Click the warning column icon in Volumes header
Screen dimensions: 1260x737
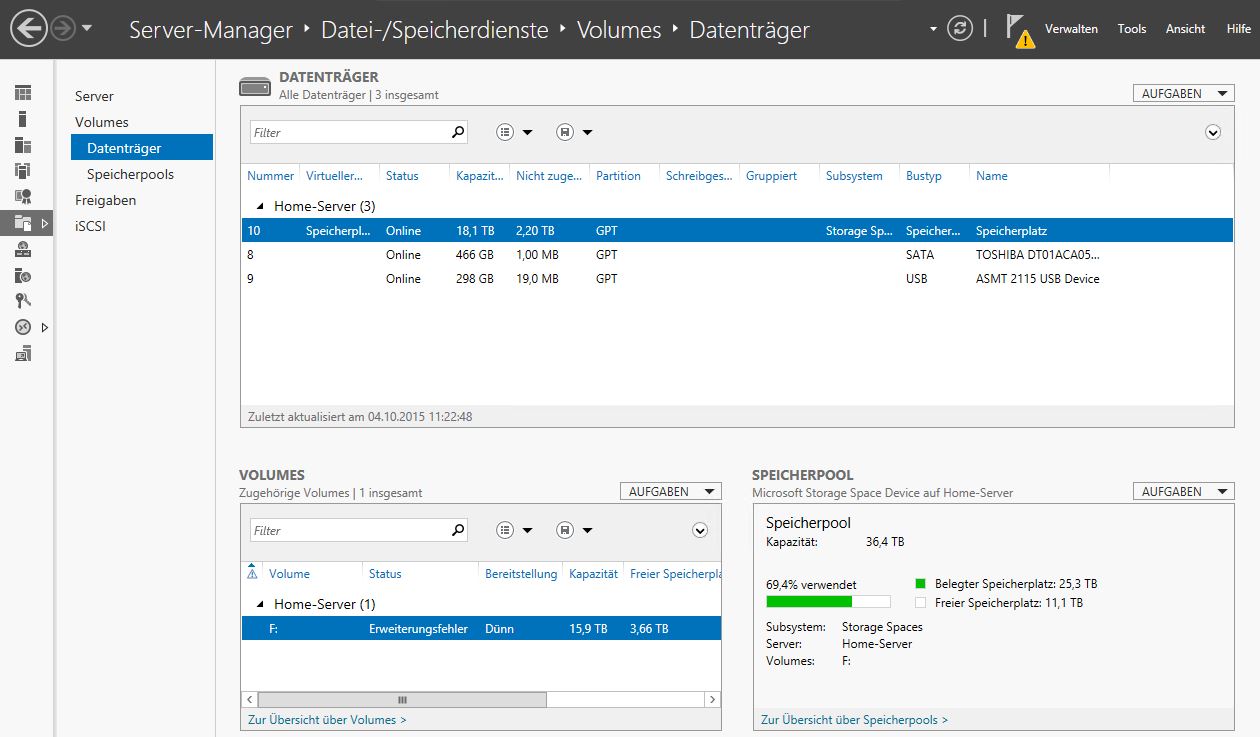(252, 572)
